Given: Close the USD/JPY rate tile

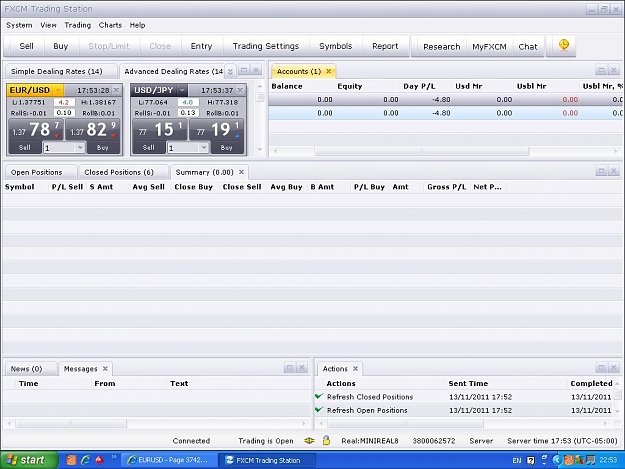Looking at the screenshot, I should coord(240,90).
